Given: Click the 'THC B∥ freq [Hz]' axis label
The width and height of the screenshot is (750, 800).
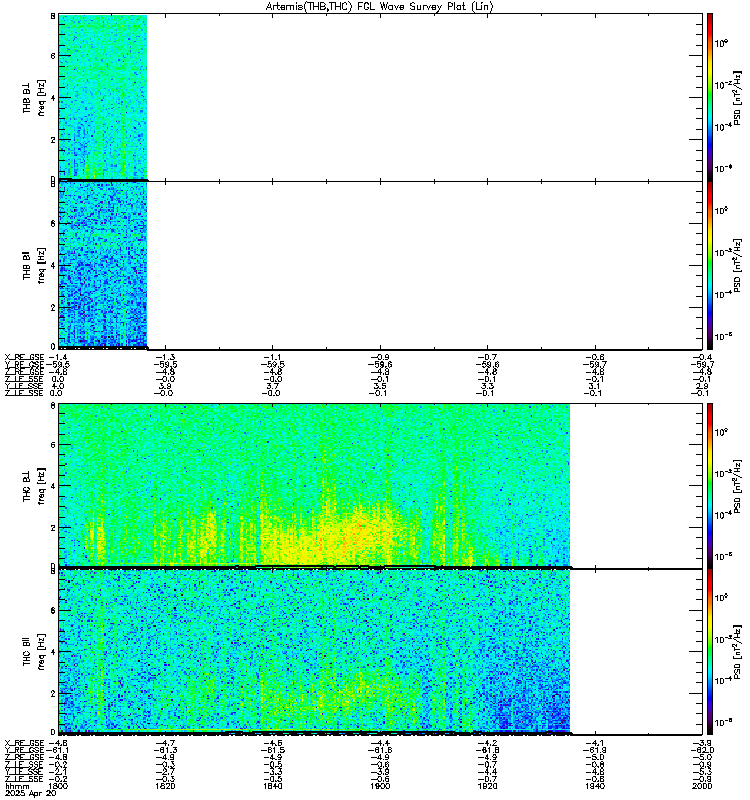Looking at the screenshot, I should (x=34, y=652).
